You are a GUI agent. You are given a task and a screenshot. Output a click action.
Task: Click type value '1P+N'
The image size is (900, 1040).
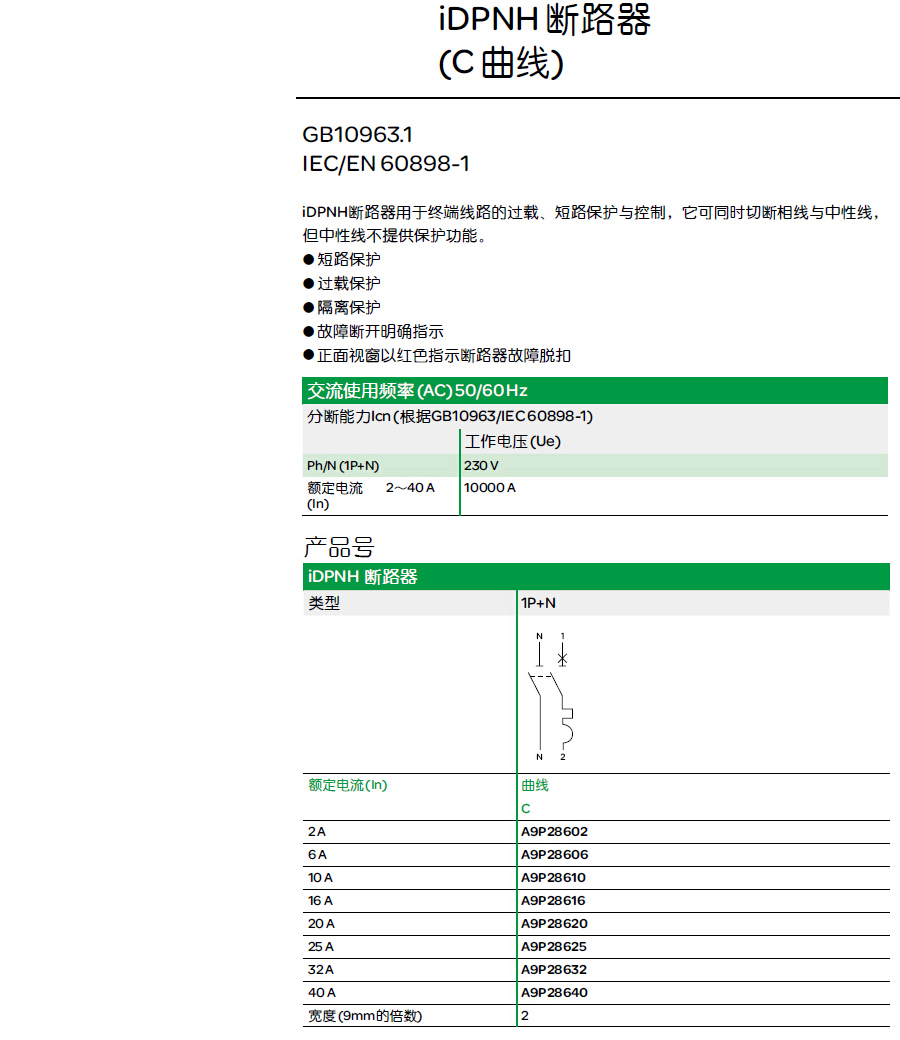[x=539, y=603]
